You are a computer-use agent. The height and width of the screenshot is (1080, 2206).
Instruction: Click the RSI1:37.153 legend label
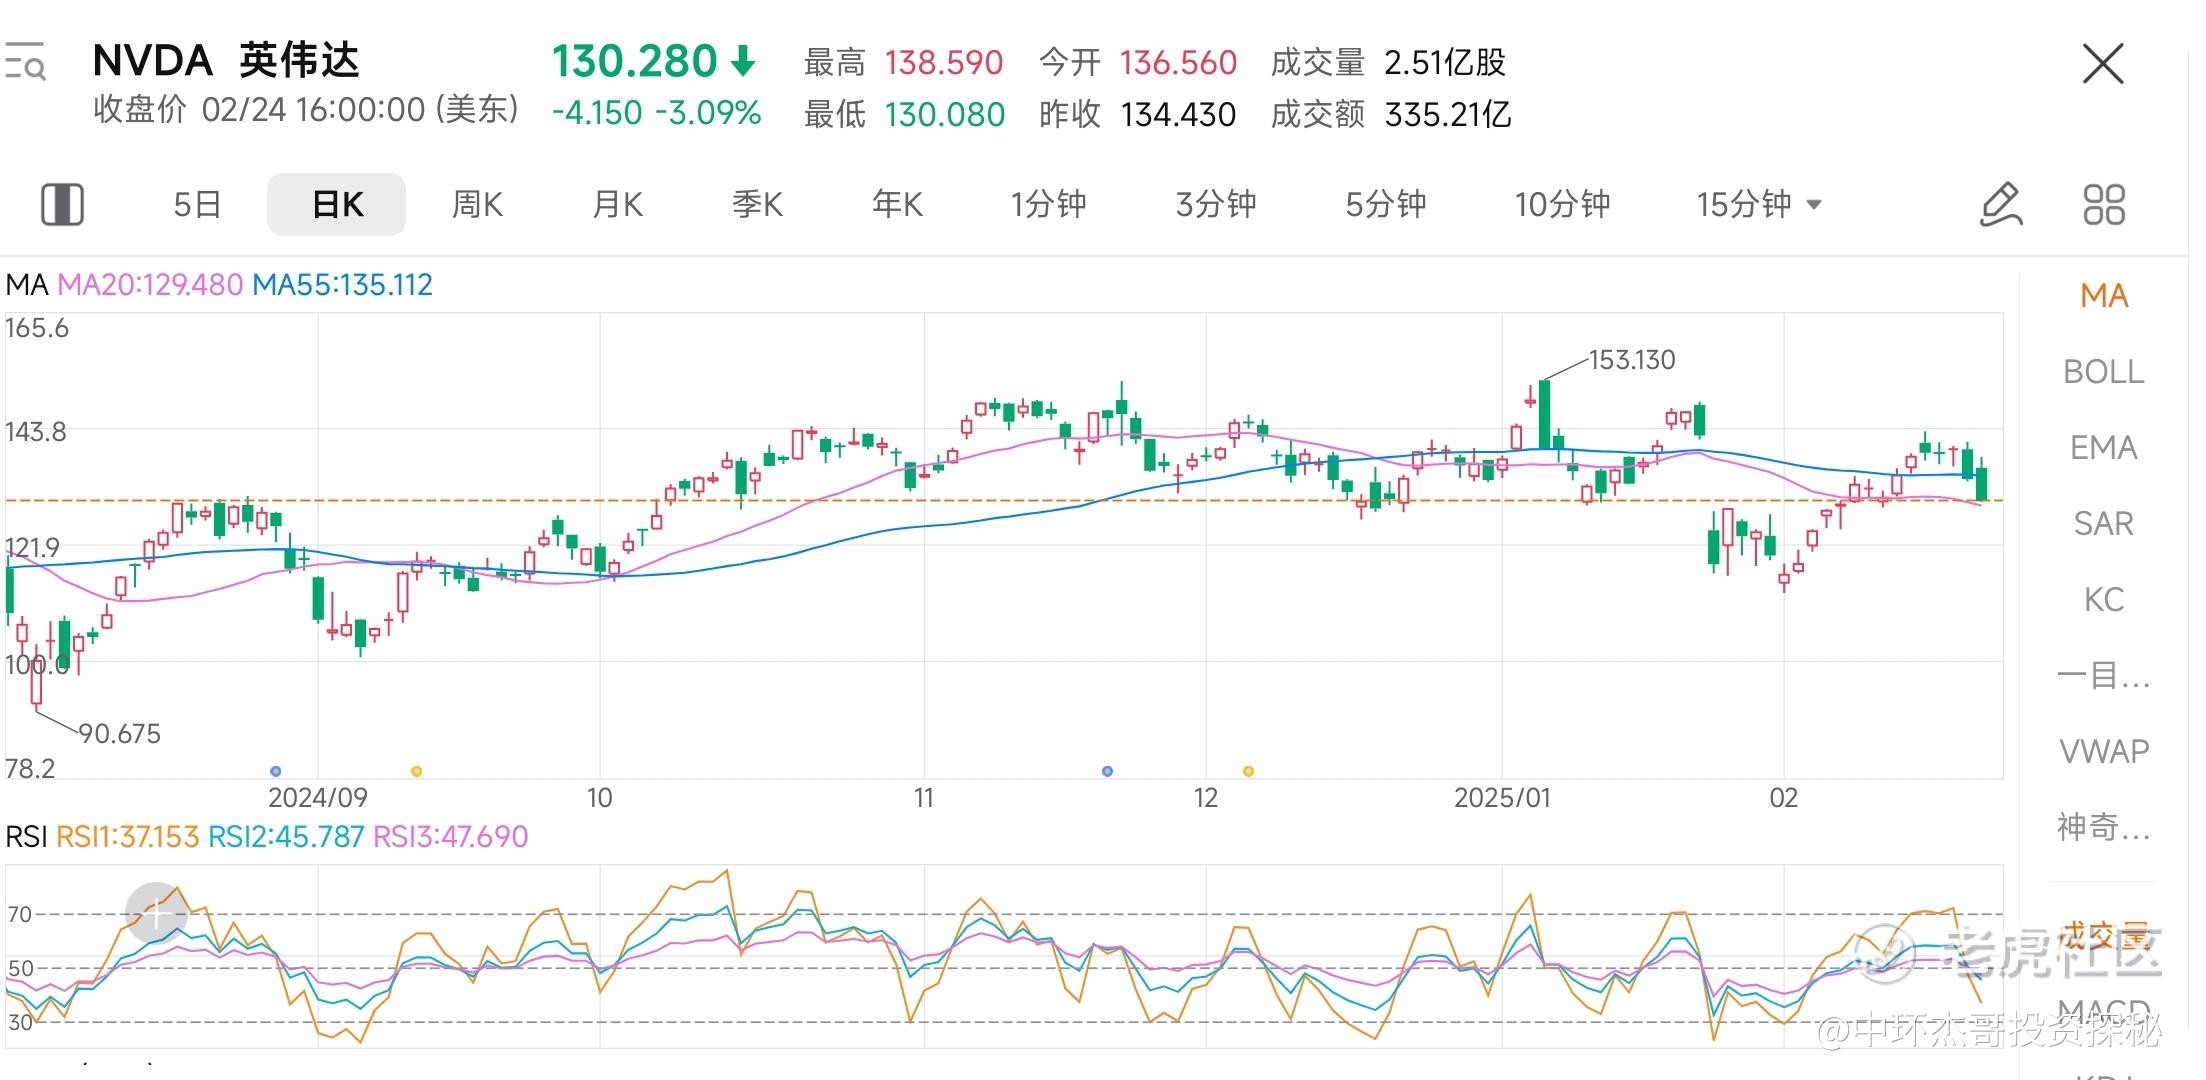[127, 837]
